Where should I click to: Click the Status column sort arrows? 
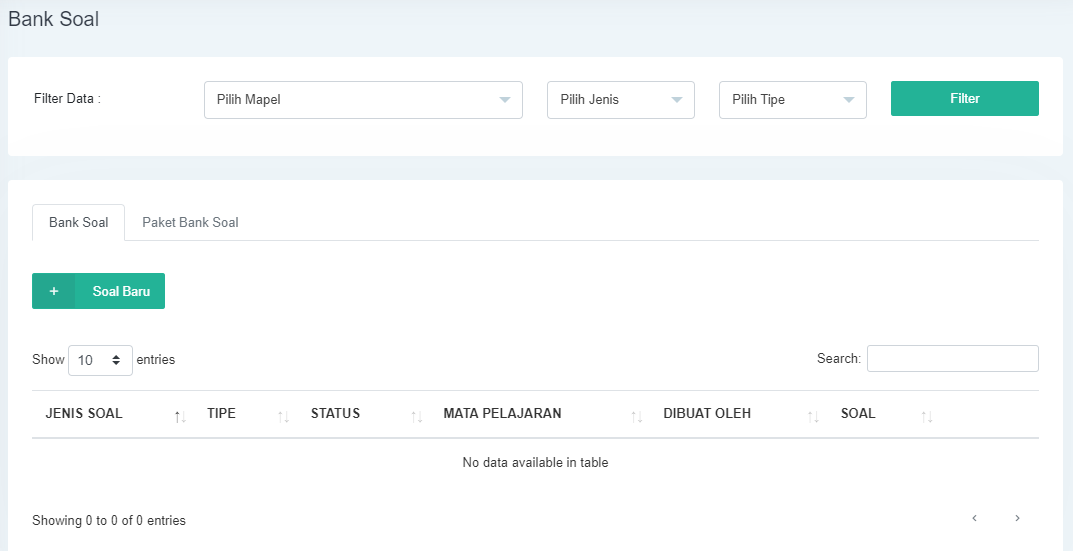(x=416, y=416)
